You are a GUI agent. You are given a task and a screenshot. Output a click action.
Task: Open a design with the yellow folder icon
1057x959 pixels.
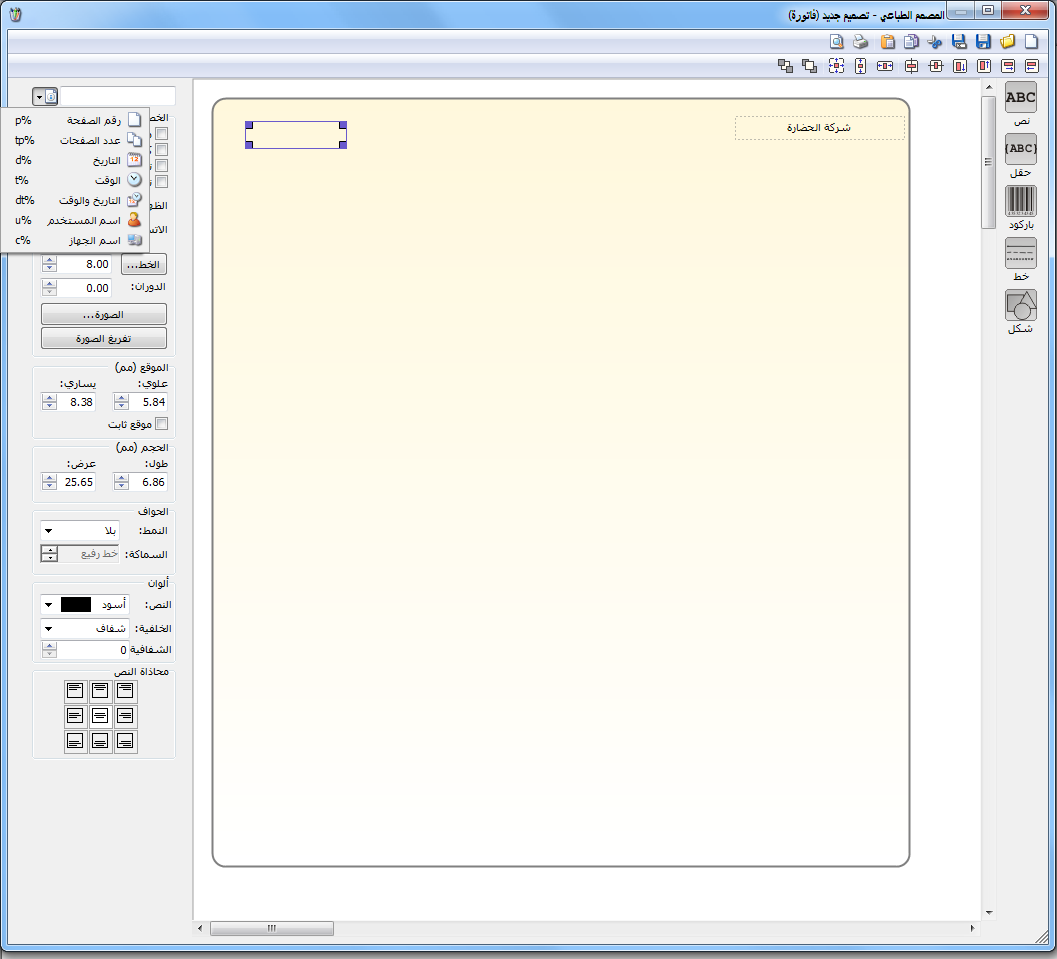coord(1007,42)
